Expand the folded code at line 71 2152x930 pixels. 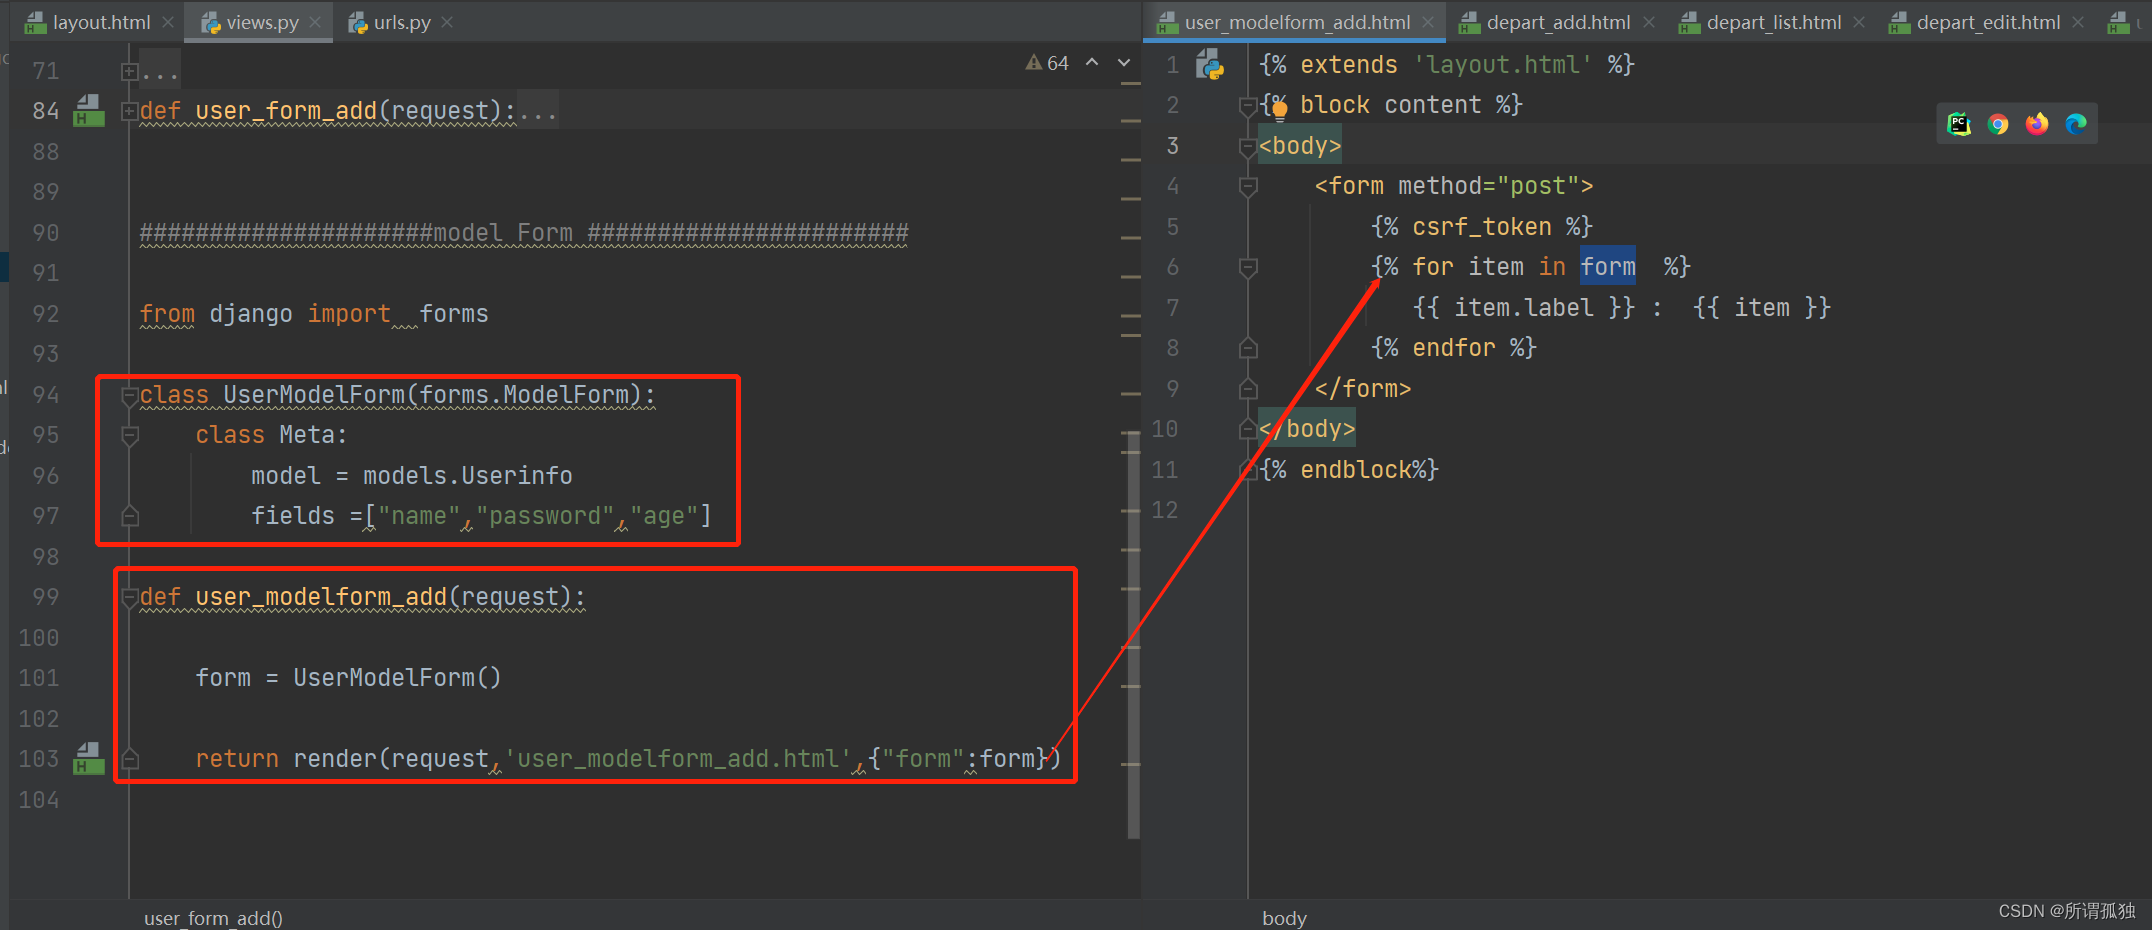coord(129,71)
